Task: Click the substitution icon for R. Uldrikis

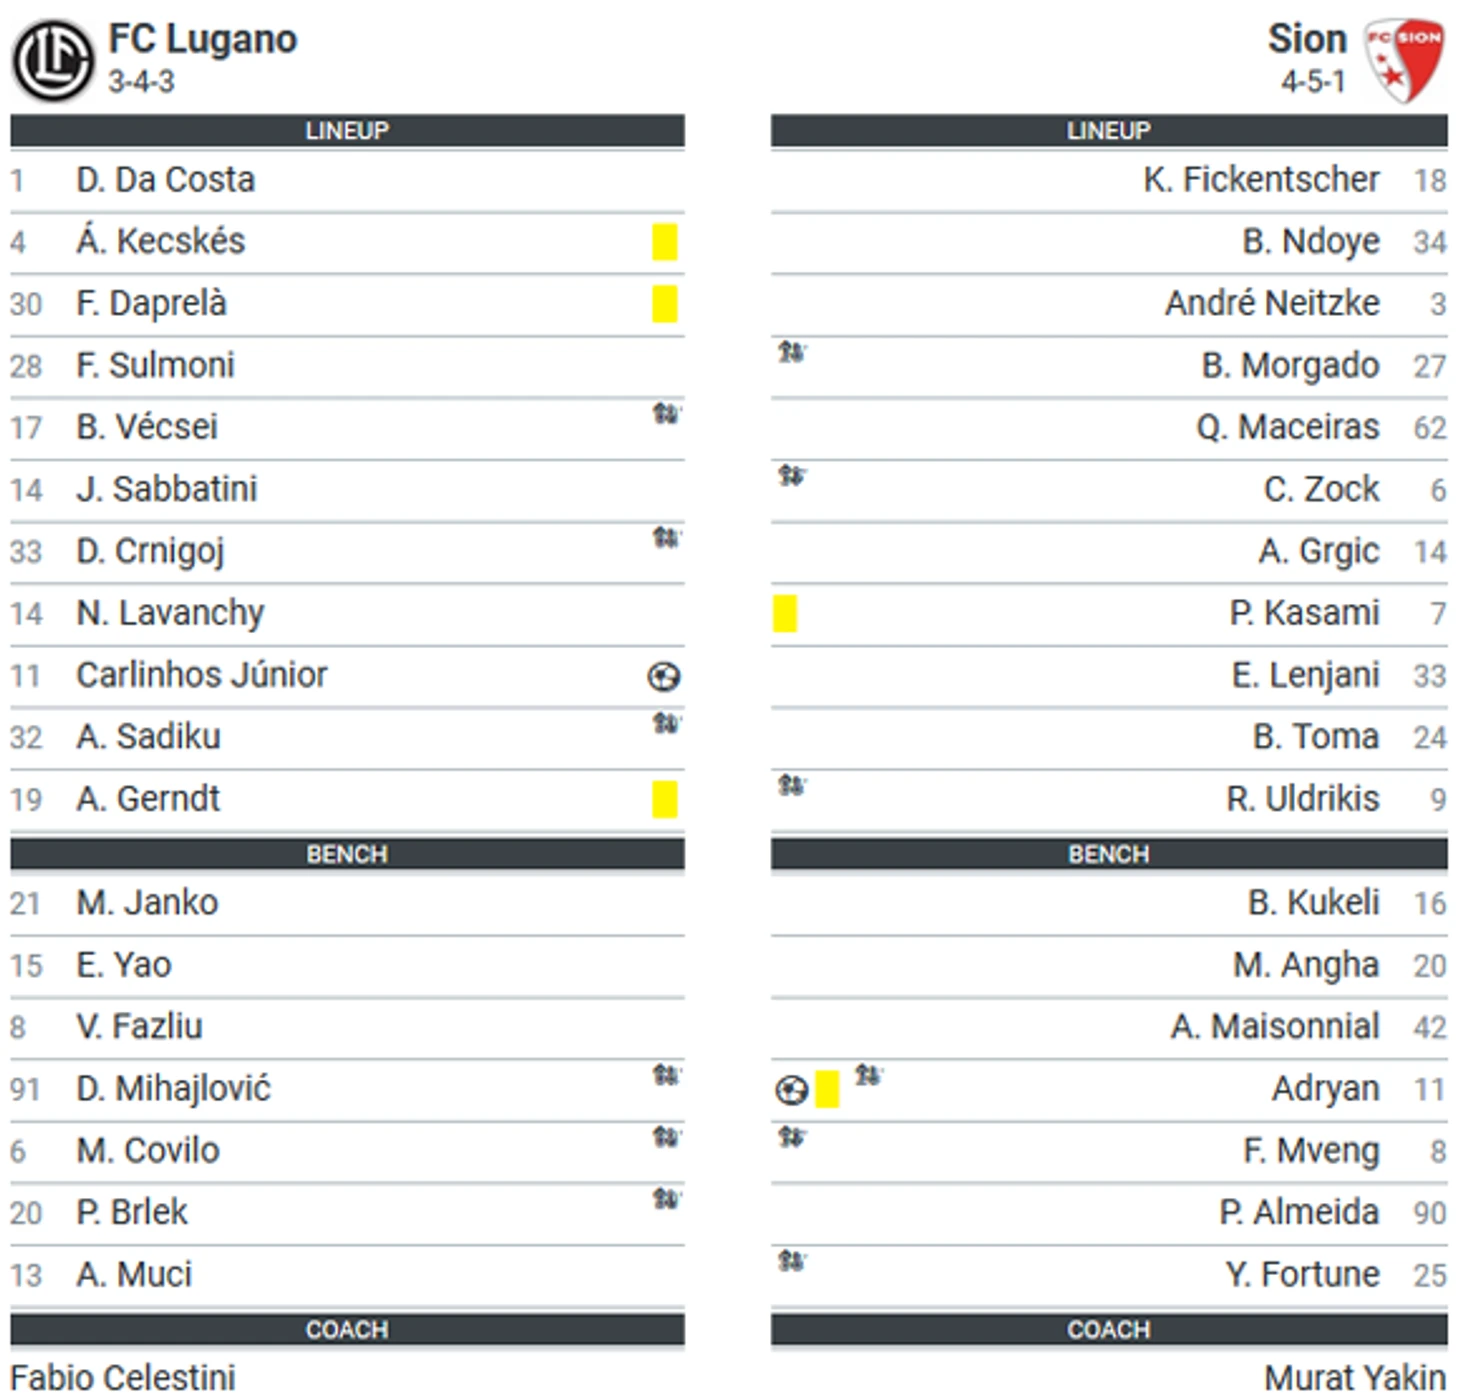Action: [792, 785]
